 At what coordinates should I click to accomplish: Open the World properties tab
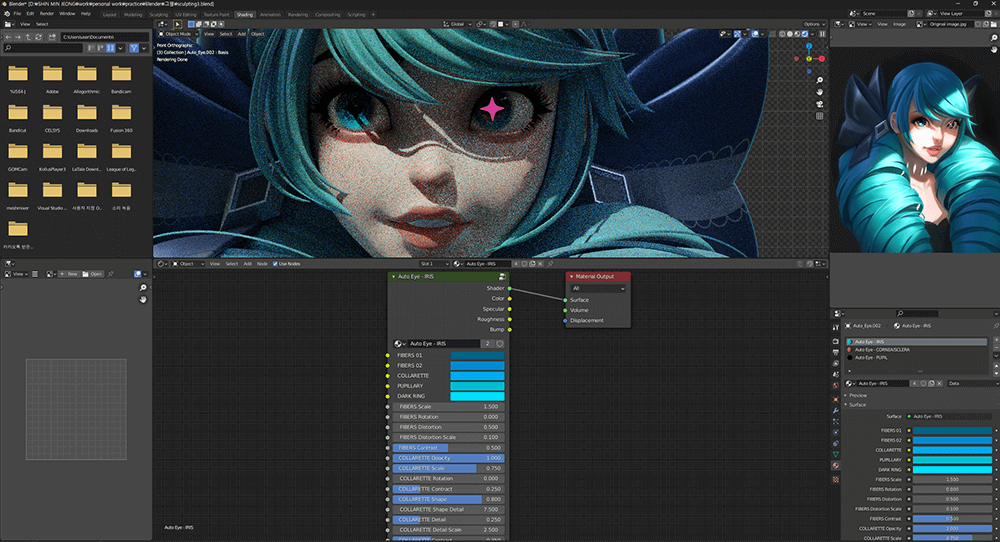tap(835, 385)
